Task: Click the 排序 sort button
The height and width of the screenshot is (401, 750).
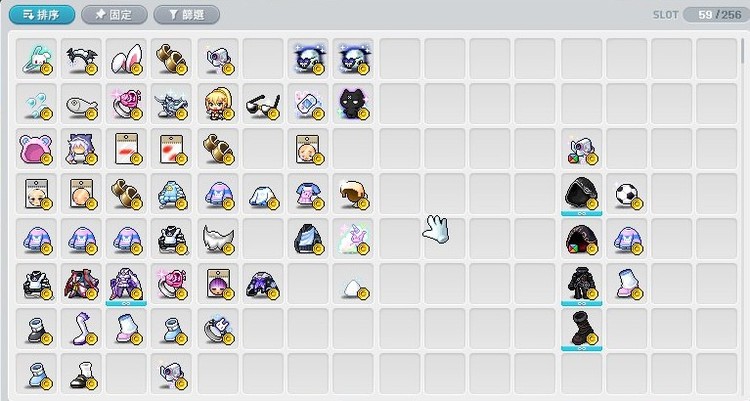Action: pos(42,15)
